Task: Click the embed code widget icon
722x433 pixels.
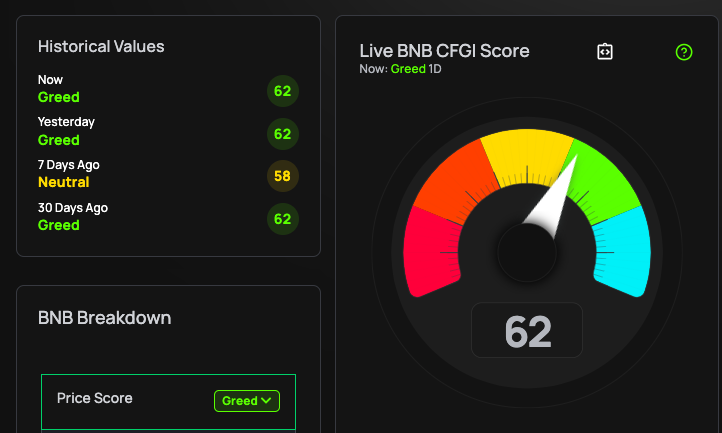Action: [604, 52]
